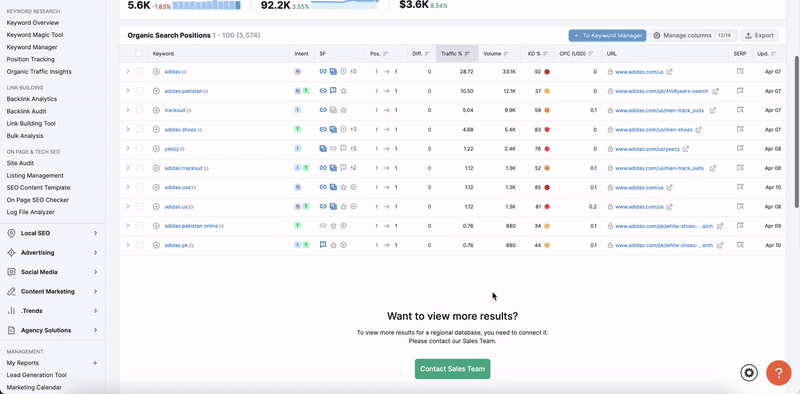Click the Traffic % column header
Screen dimensions: 800x394
click(457, 54)
